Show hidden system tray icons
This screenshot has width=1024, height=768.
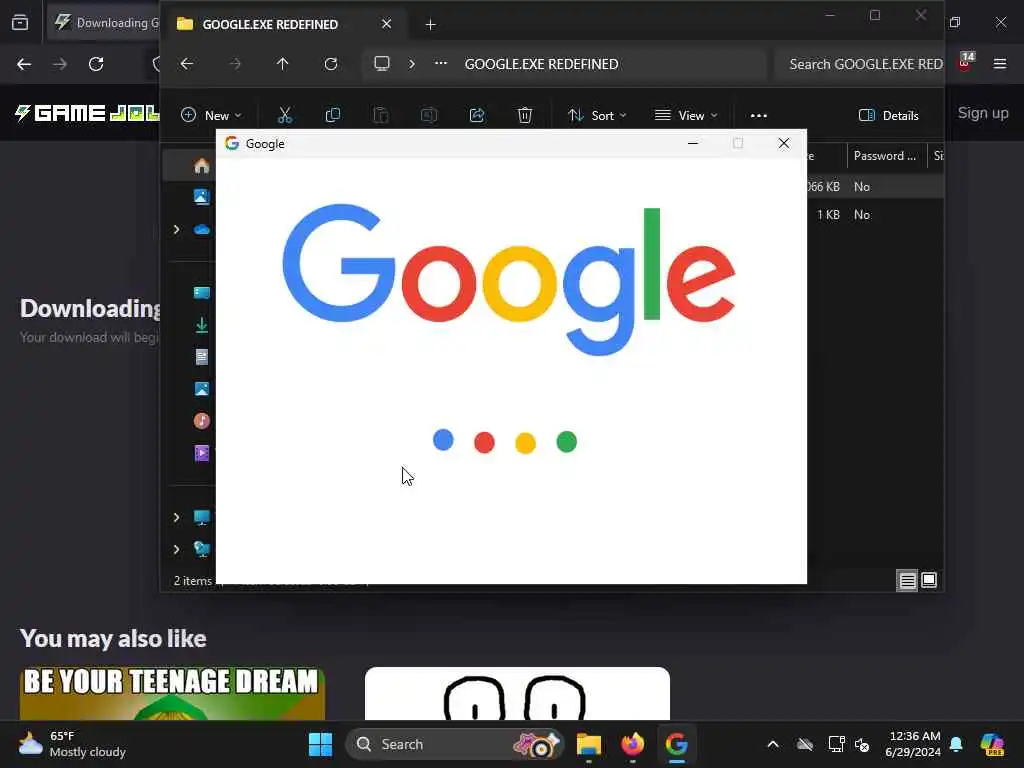pos(773,744)
